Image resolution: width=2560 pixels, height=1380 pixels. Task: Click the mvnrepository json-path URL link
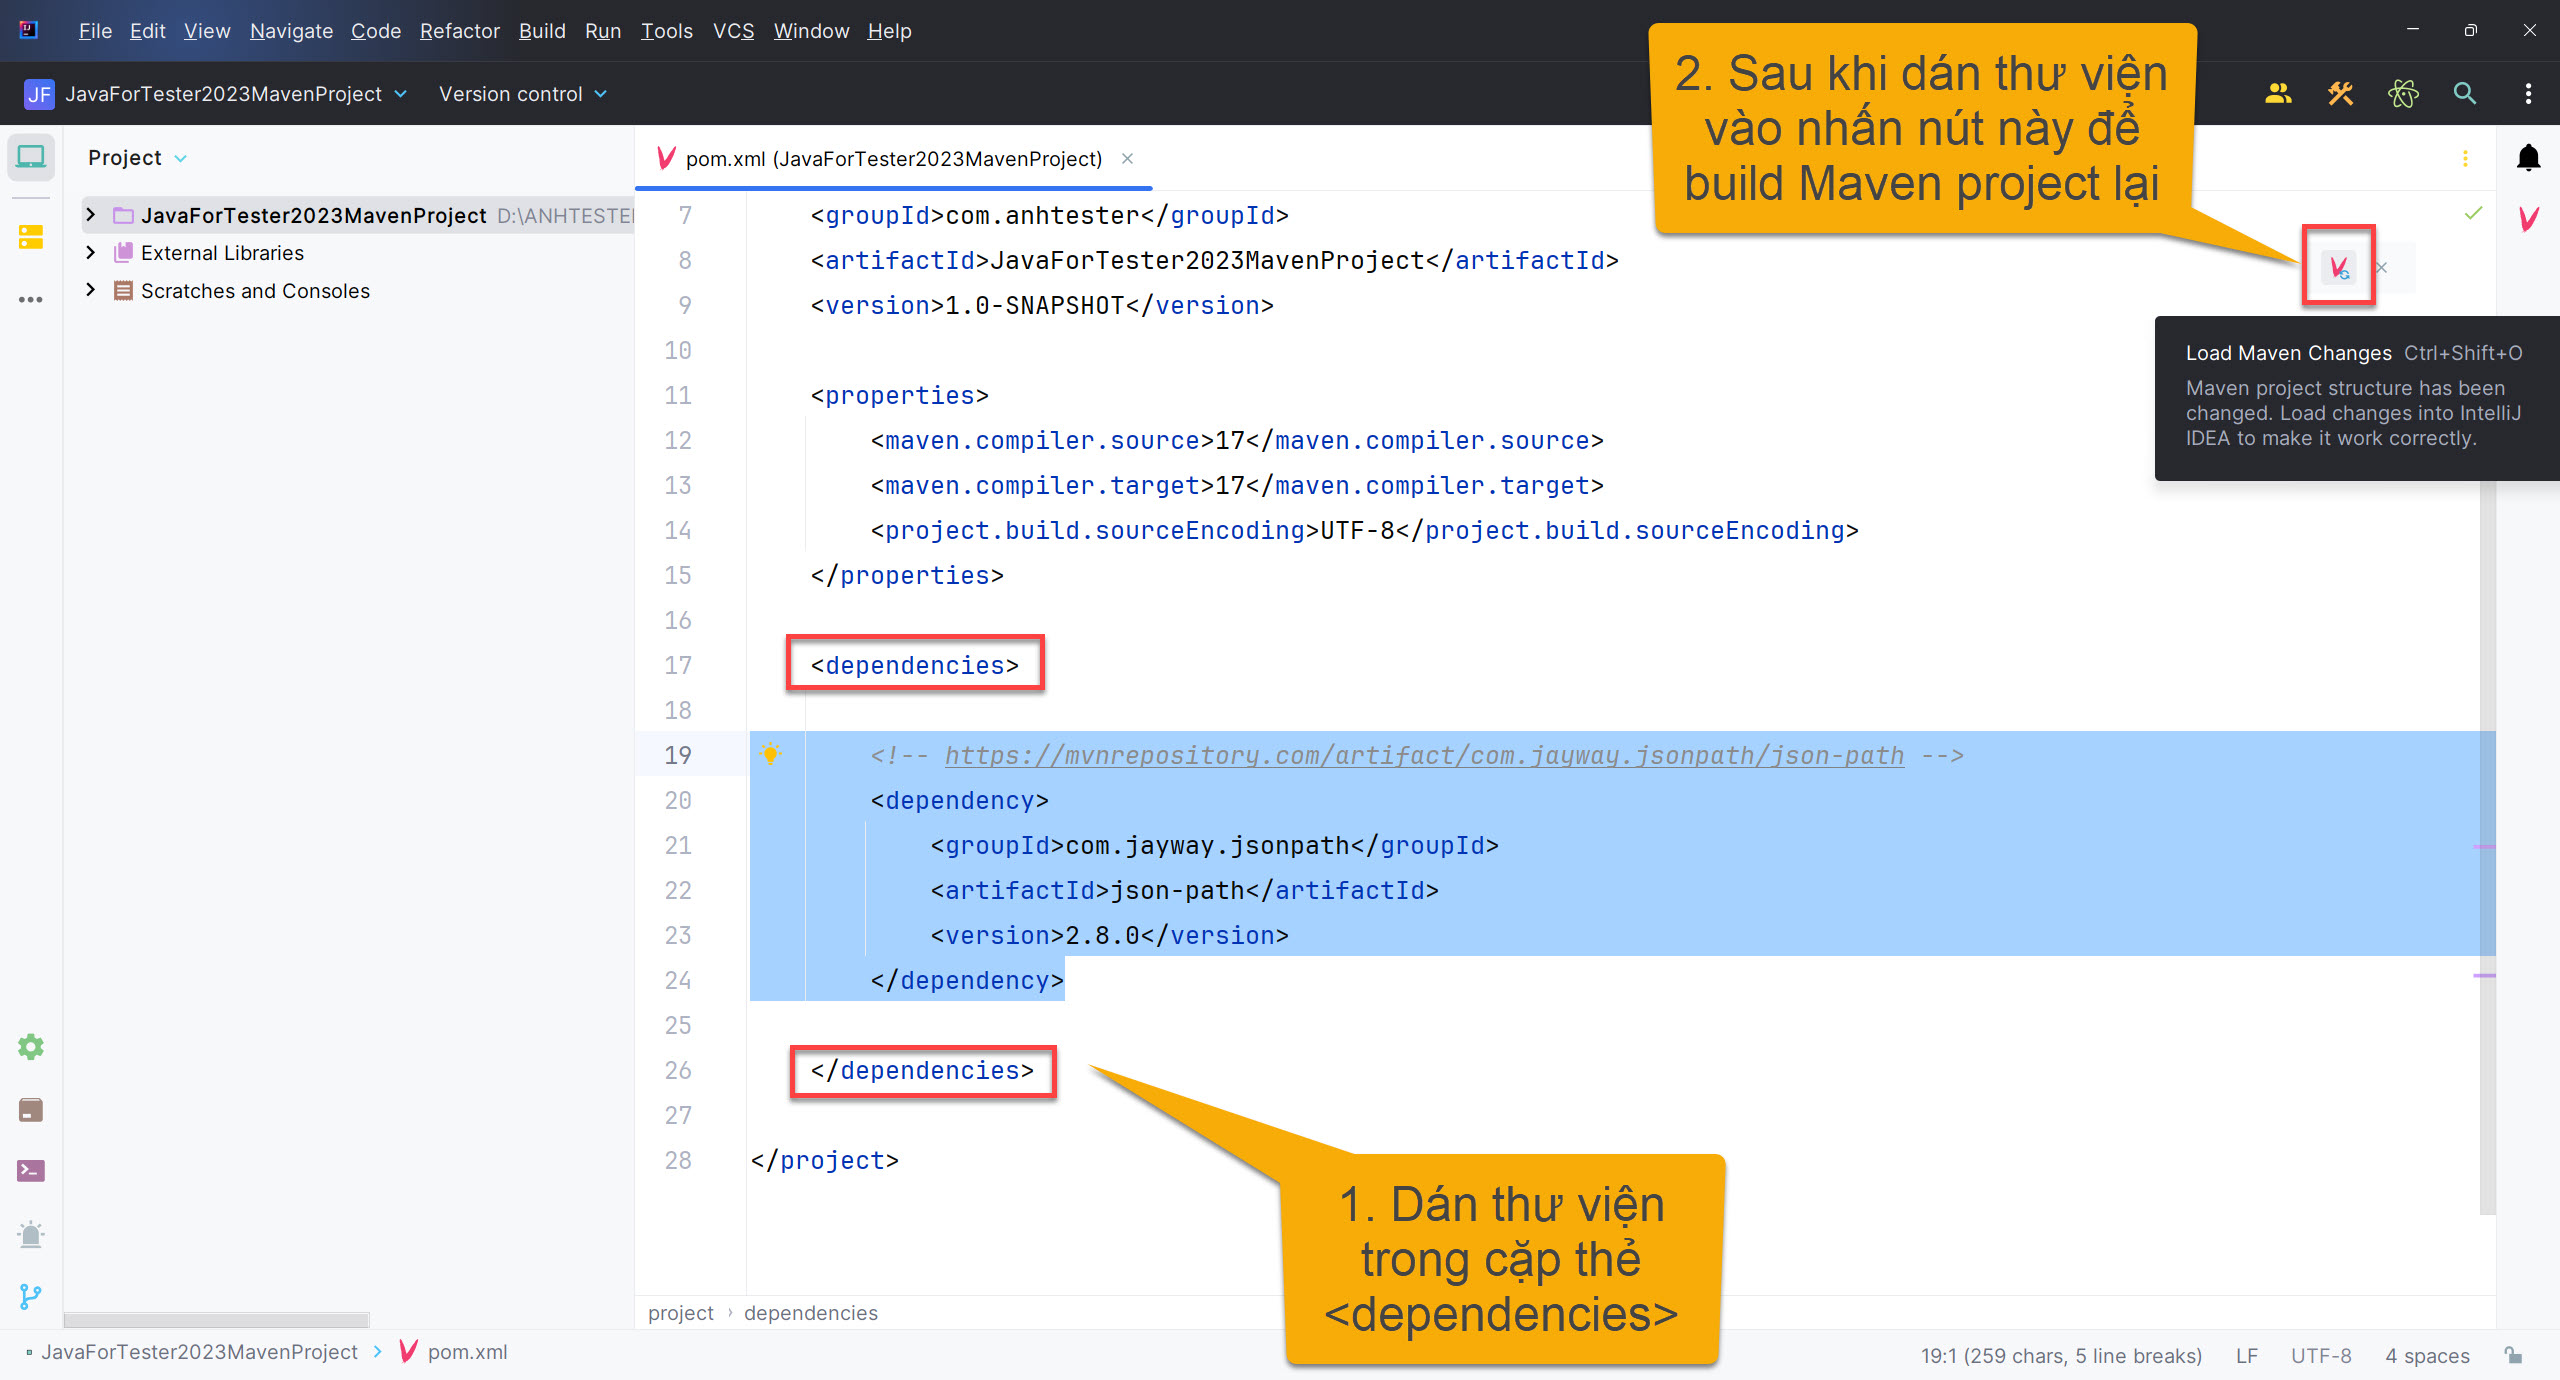click(1424, 755)
